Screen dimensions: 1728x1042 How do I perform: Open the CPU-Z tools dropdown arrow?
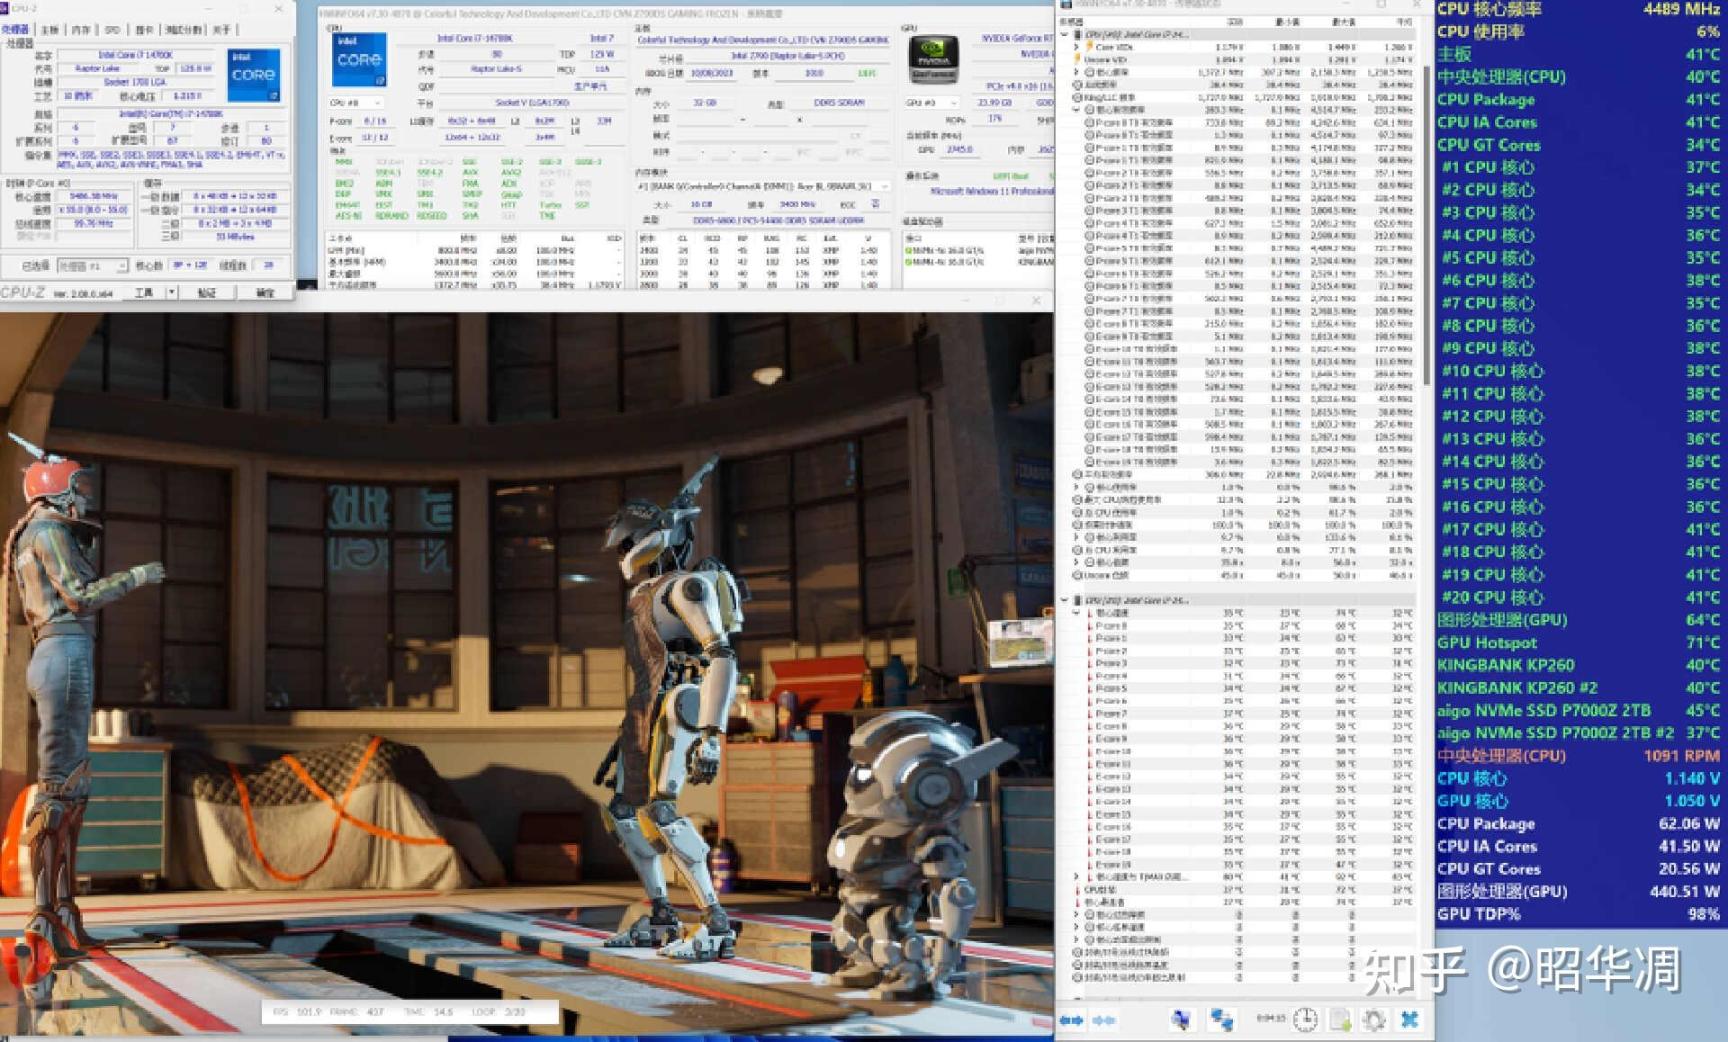pyautogui.click(x=171, y=293)
